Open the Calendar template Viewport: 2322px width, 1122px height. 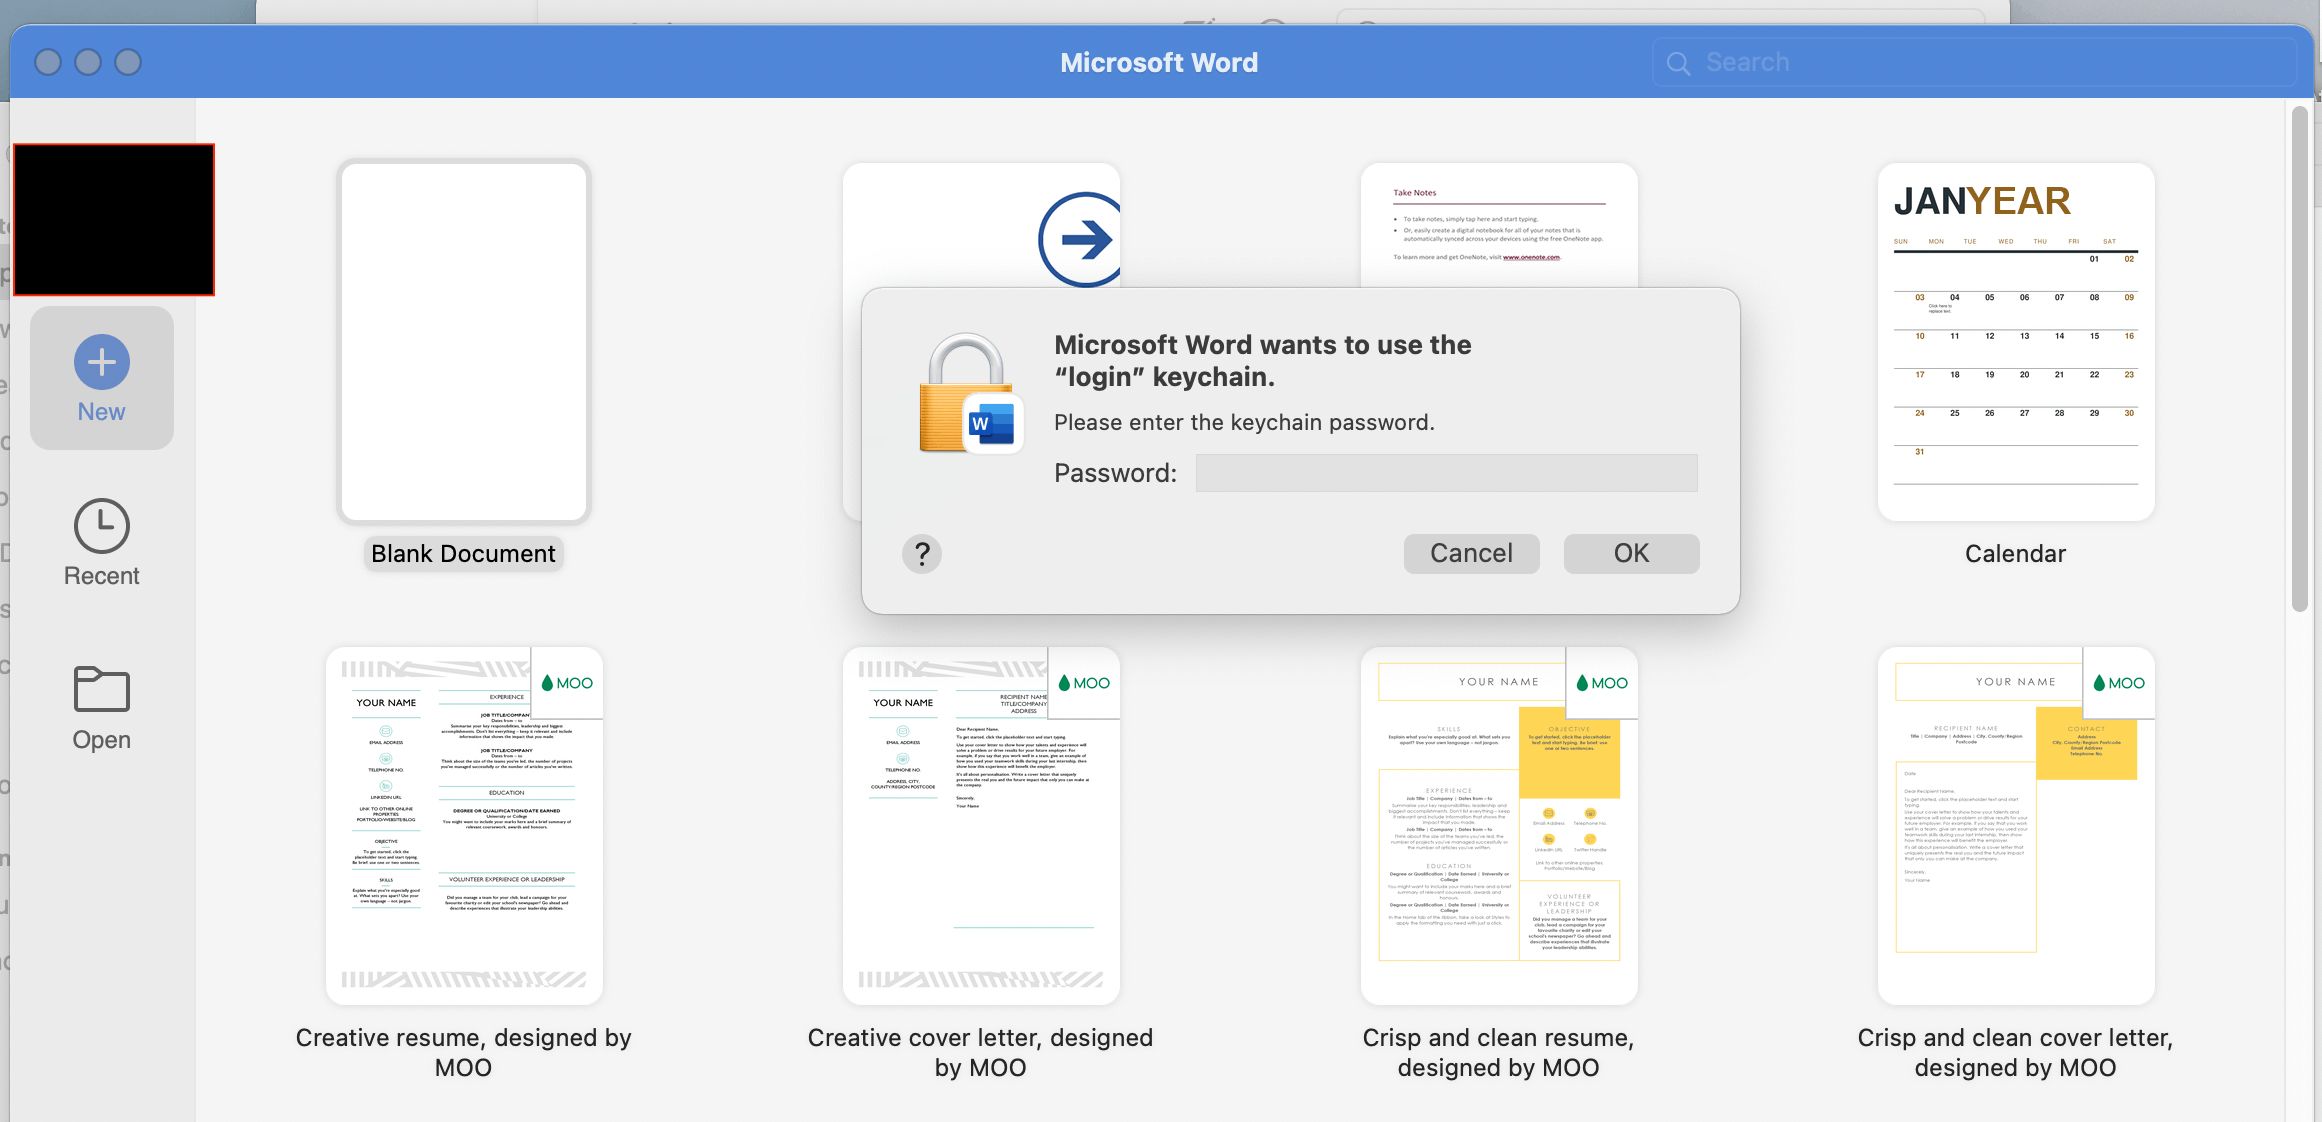2014,341
